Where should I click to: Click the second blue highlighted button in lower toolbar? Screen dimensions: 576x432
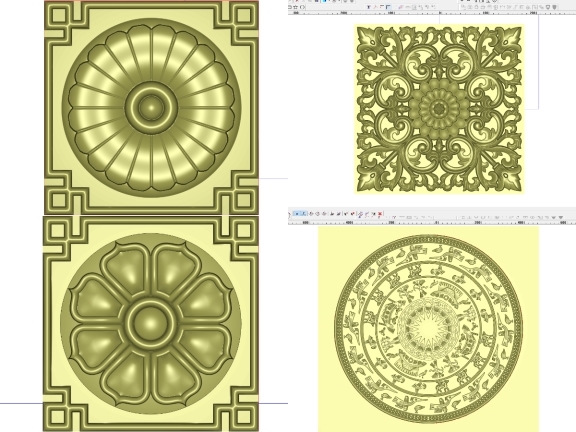304,214
